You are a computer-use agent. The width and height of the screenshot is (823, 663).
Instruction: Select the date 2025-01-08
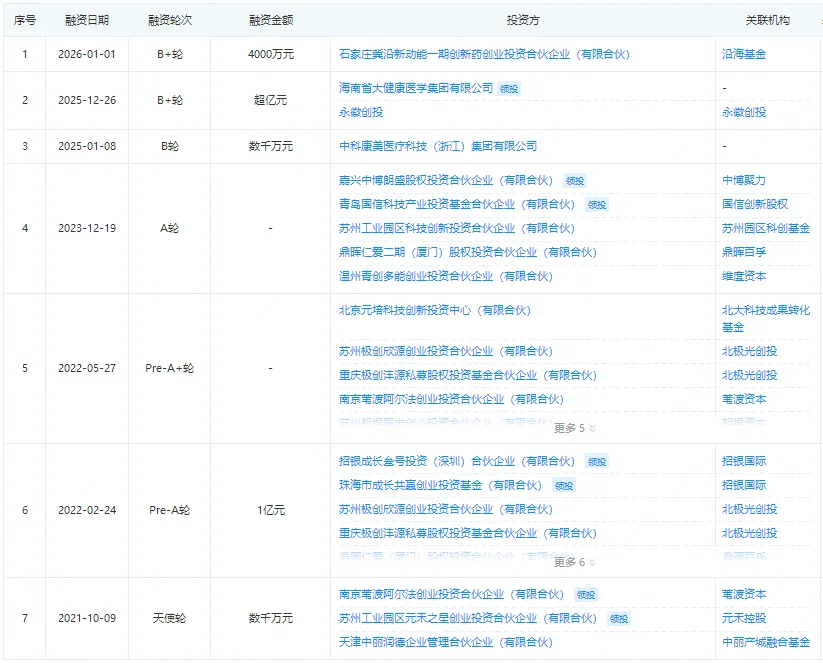[x=87, y=146]
